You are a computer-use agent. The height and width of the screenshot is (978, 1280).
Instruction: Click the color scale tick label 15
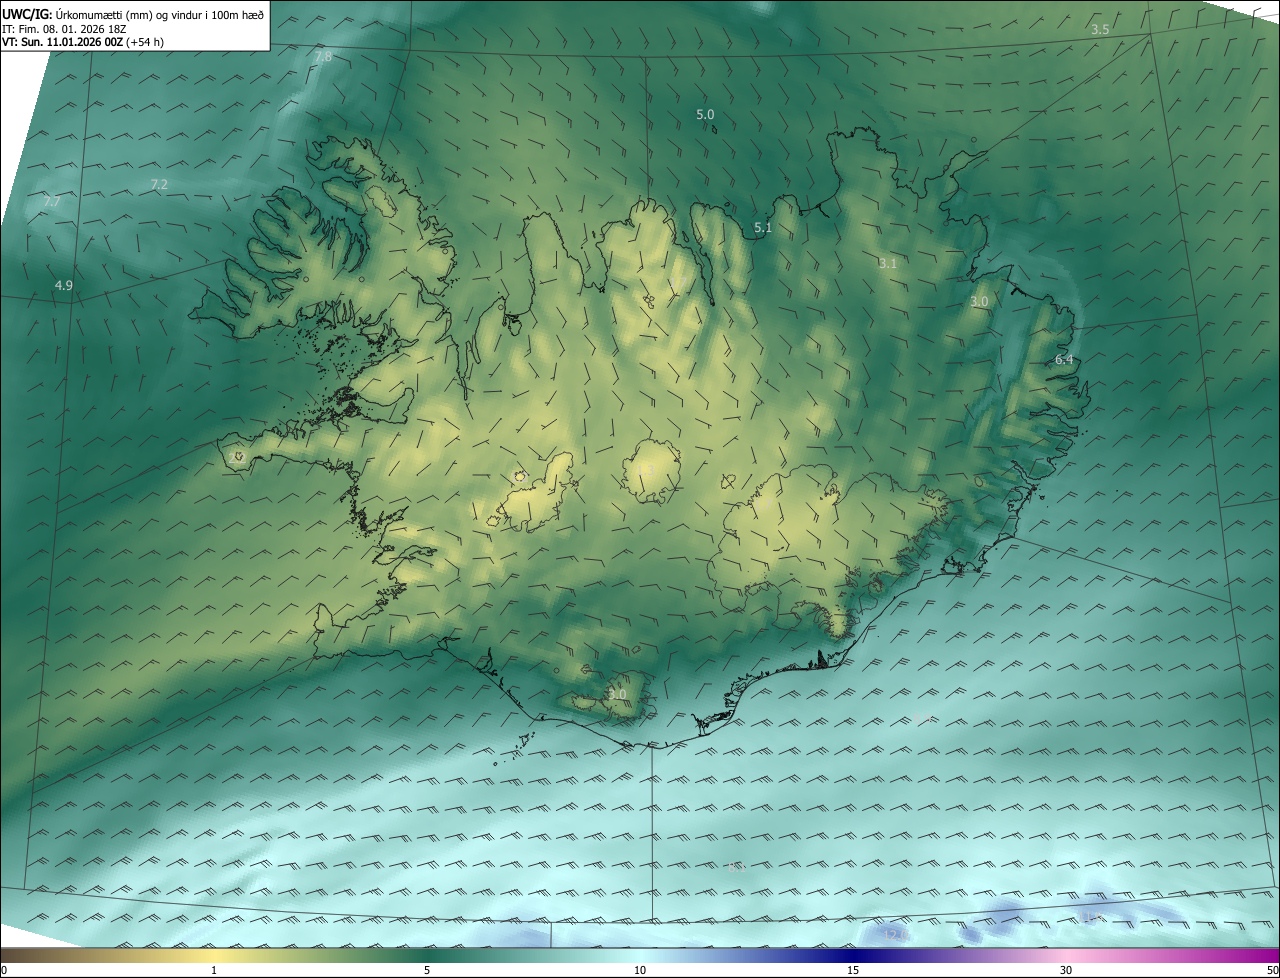pos(853,970)
